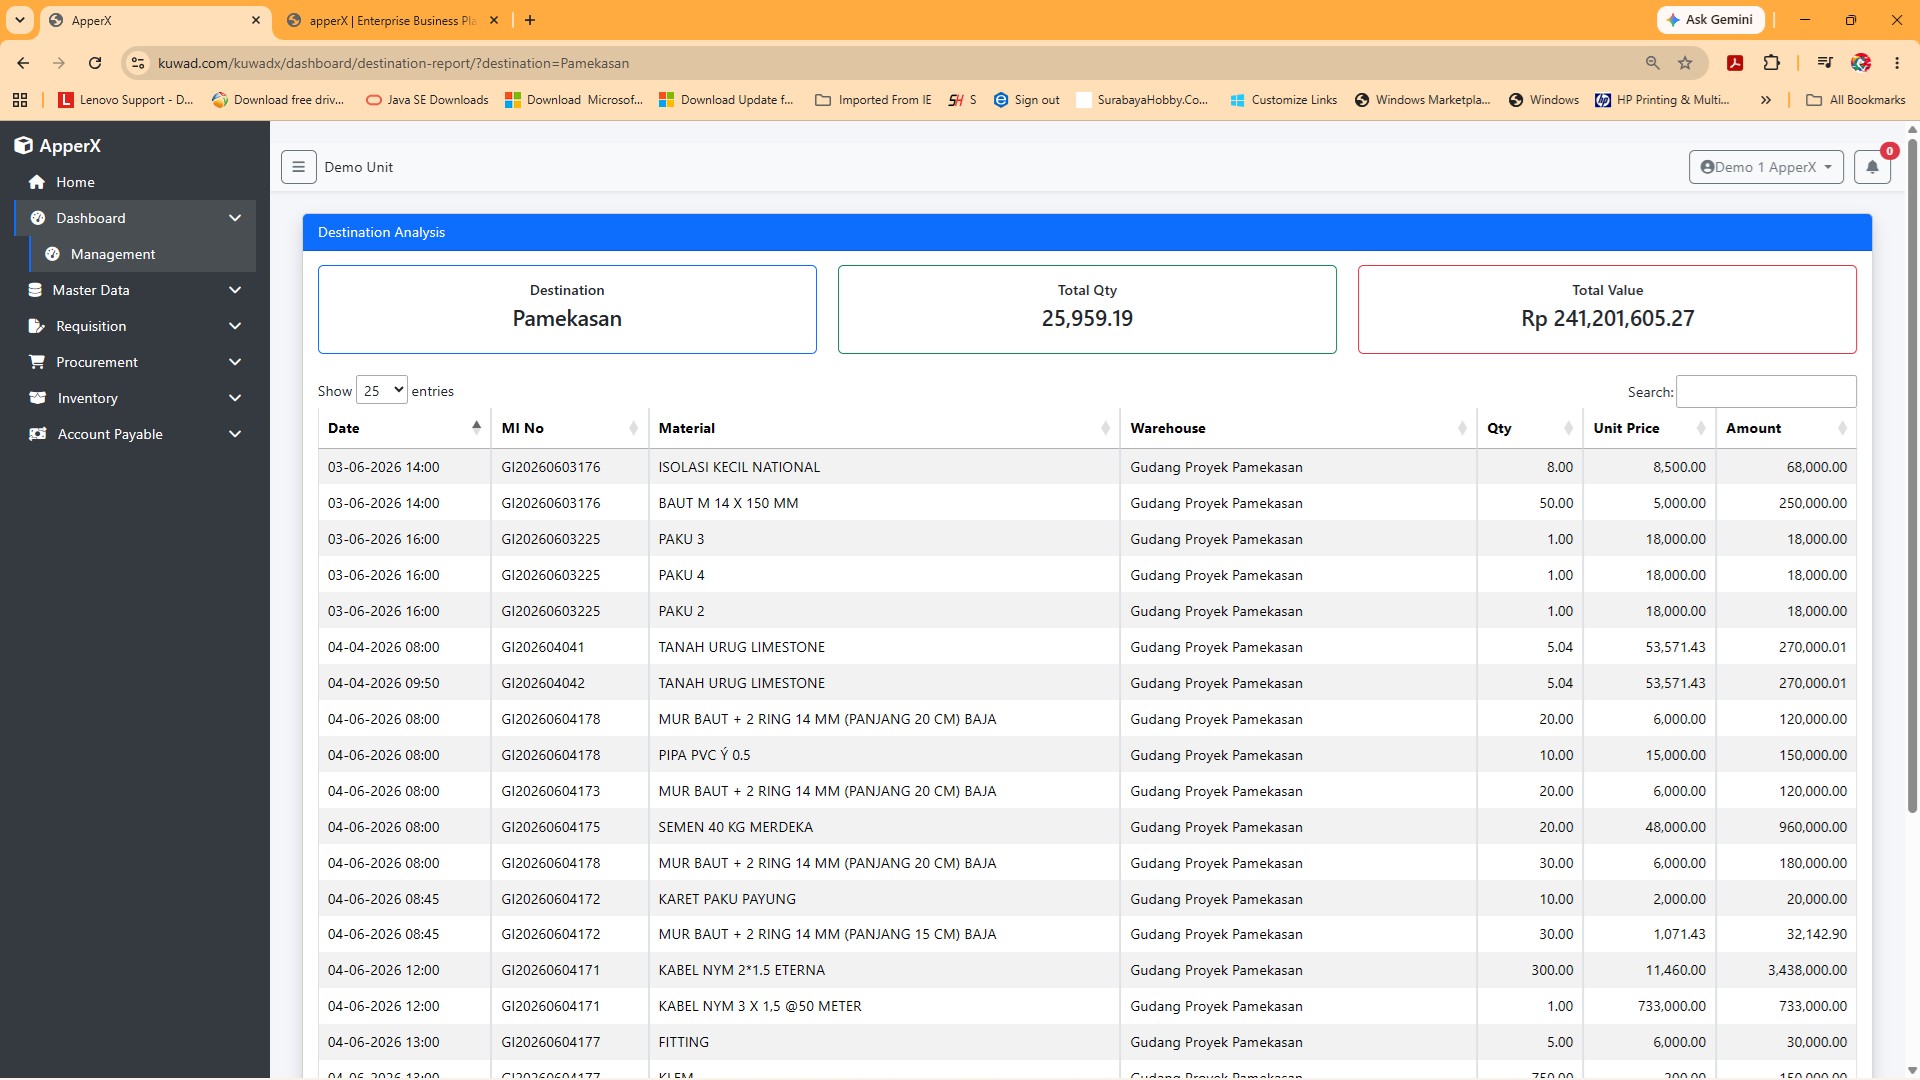Image resolution: width=1920 pixels, height=1080 pixels.
Task: Click ISOLASI KECIL NATIONAL material cell
Action: coord(884,467)
